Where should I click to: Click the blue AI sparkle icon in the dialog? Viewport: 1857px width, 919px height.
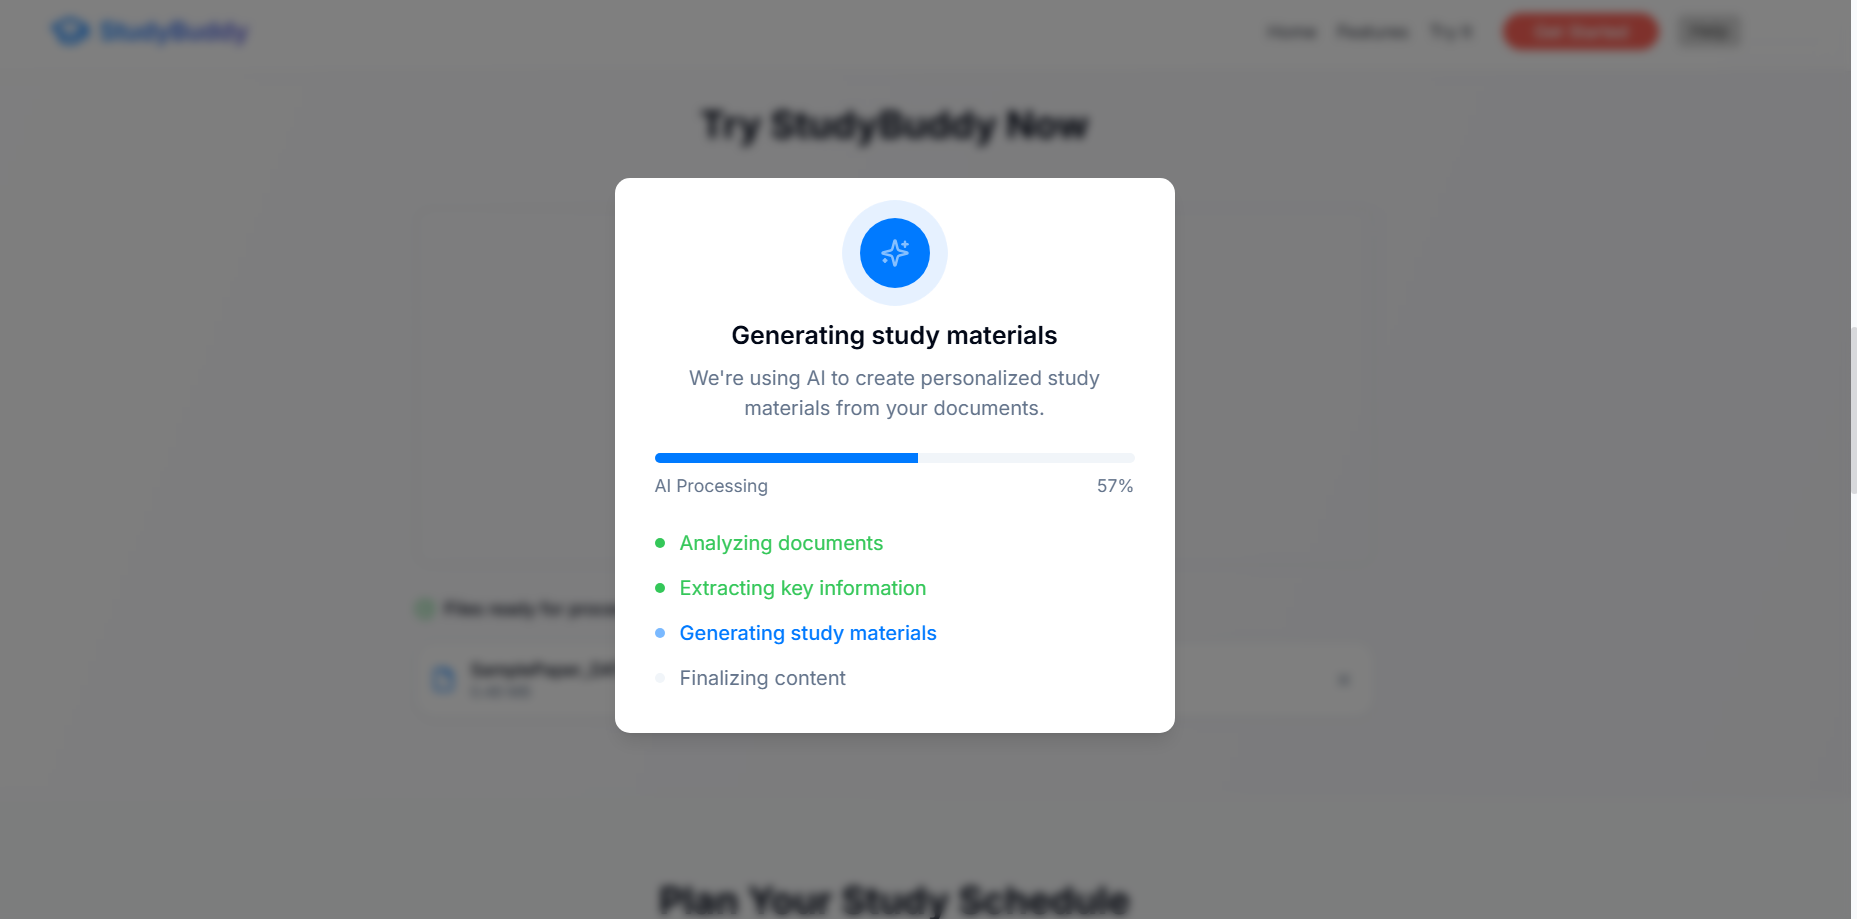895,253
